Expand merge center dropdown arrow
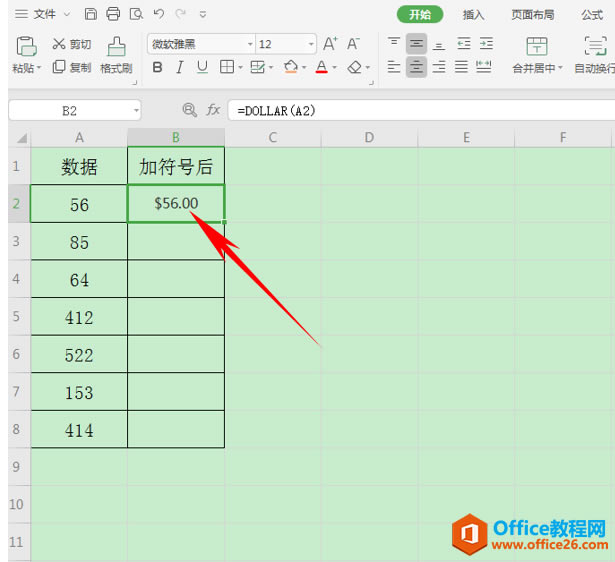 click(560, 68)
